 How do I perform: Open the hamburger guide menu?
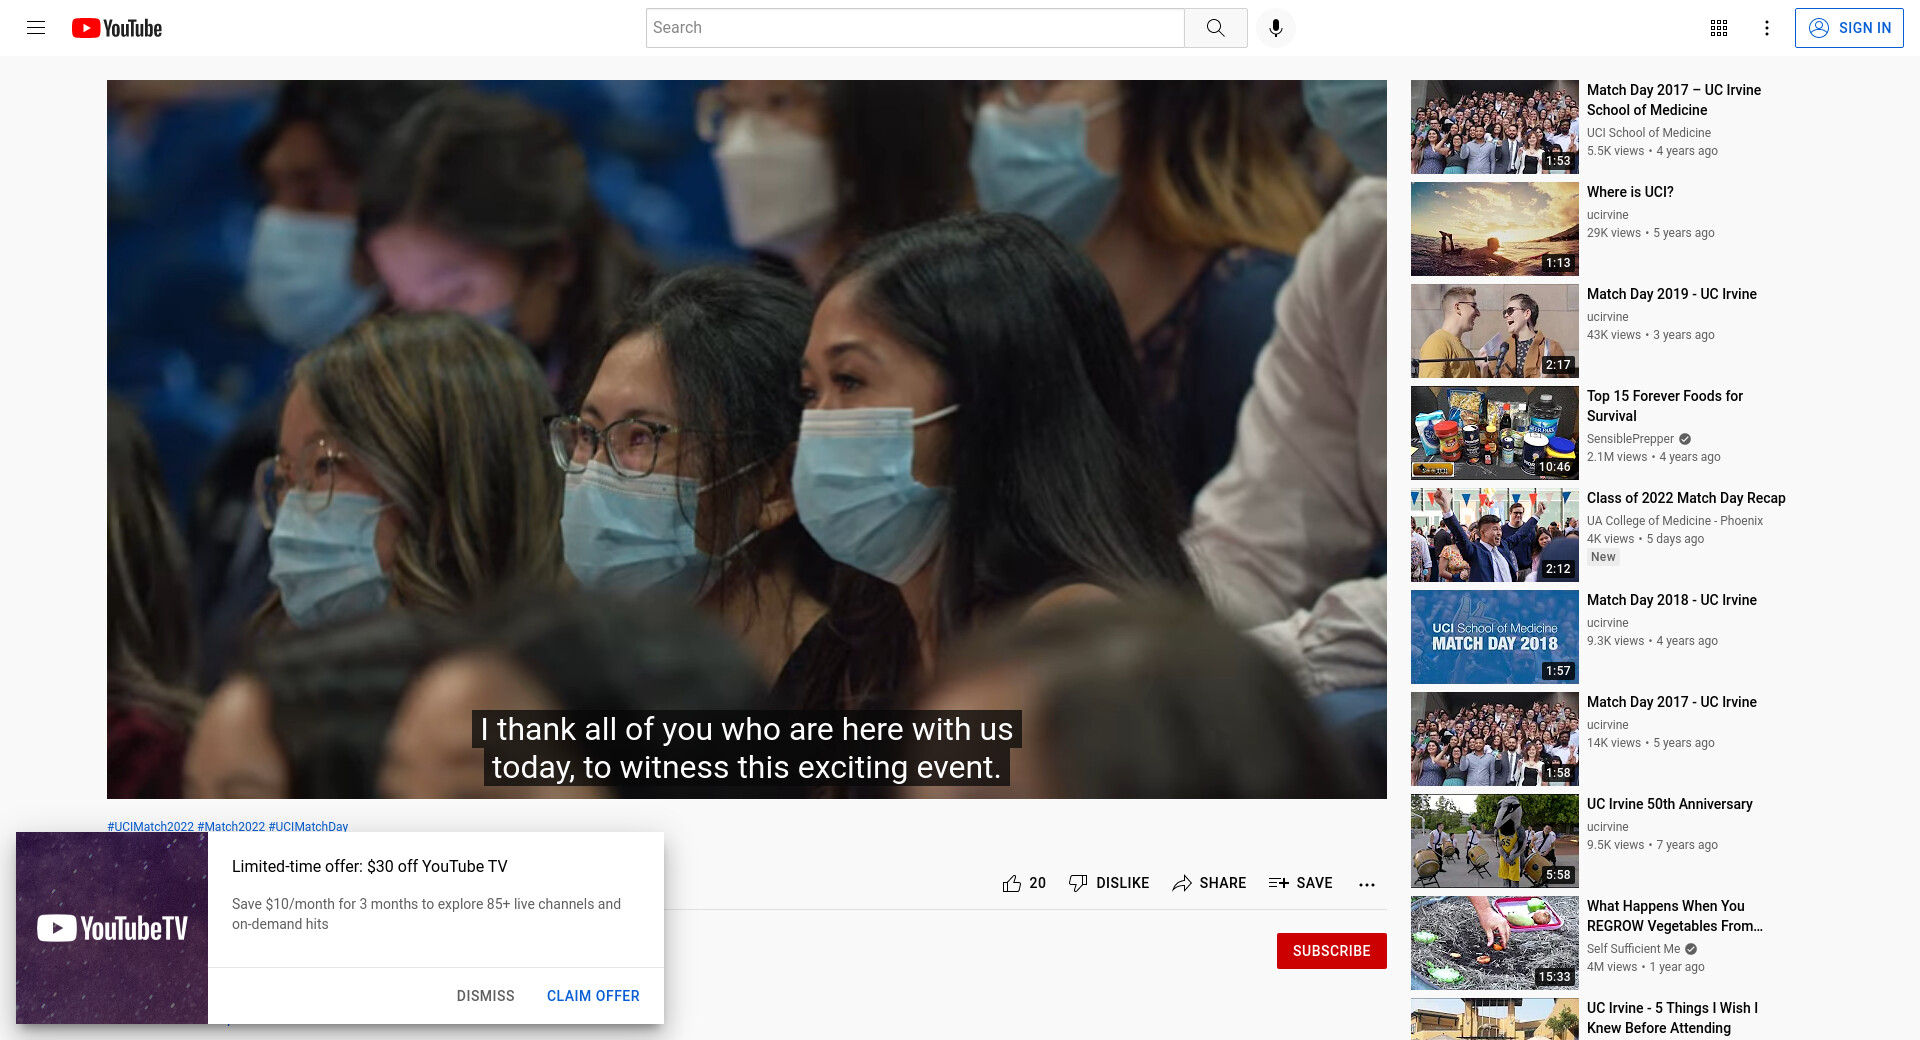[36, 28]
